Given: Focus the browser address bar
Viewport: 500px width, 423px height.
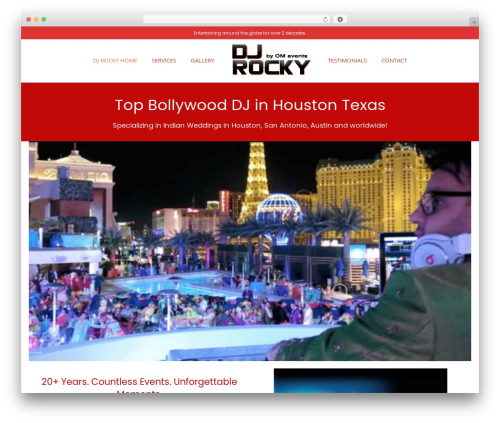Looking at the screenshot, I should tap(237, 20).
